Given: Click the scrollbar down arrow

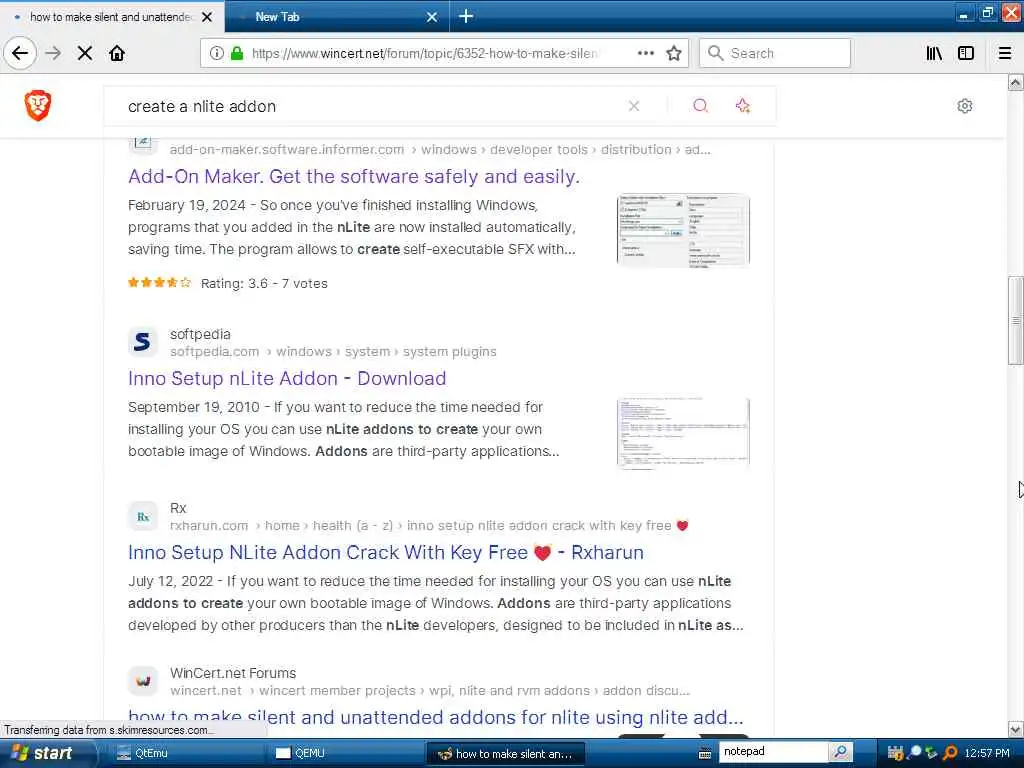Looking at the screenshot, I should [1015, 729].
